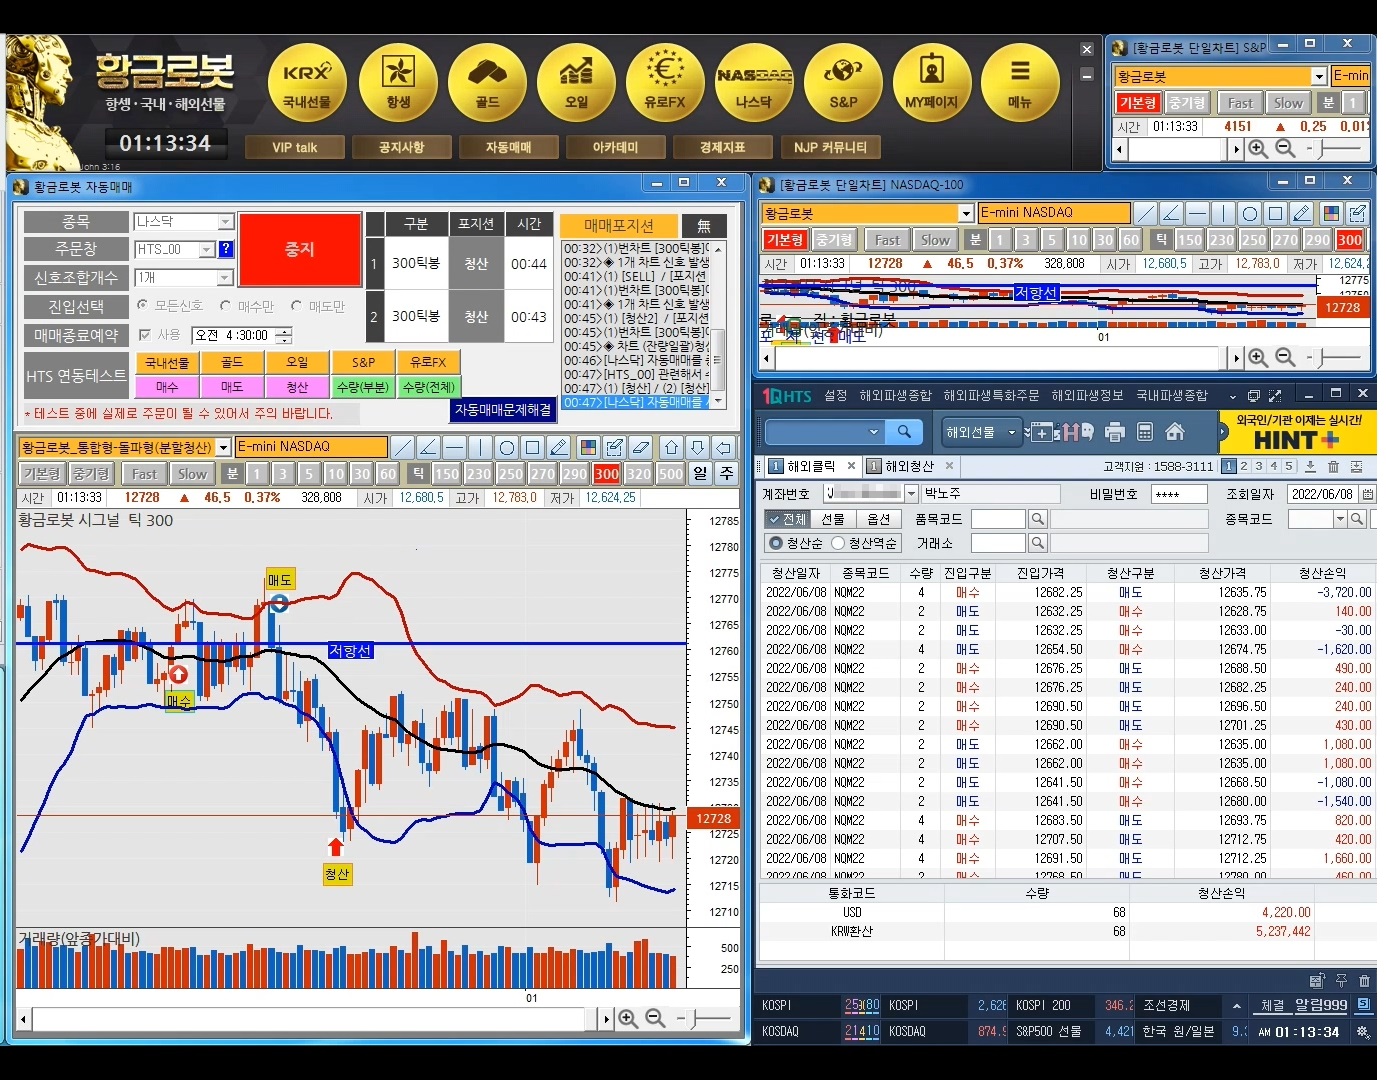
Task: Open the KRX 국내선물 gold icon
Action: point(308,83)
